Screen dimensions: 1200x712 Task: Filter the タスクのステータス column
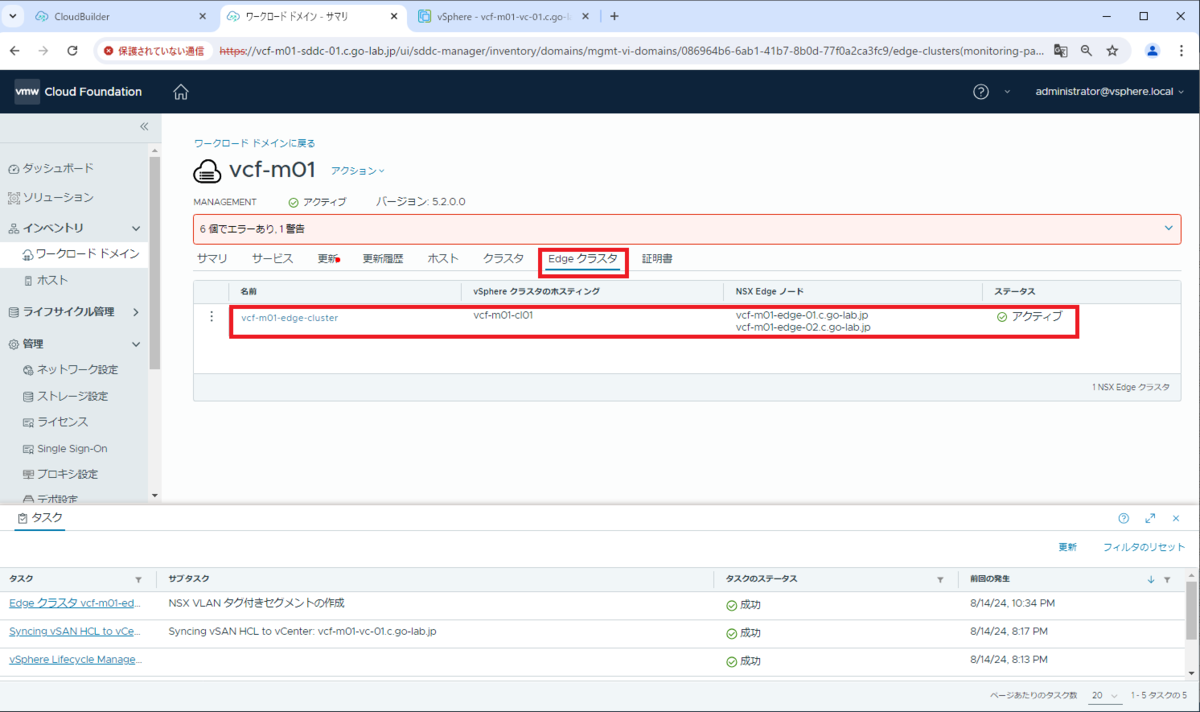point(940,580)
